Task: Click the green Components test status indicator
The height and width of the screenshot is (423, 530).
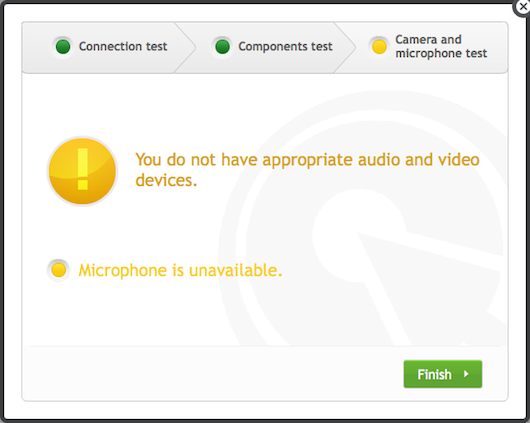Action: (x=222, y=47)
